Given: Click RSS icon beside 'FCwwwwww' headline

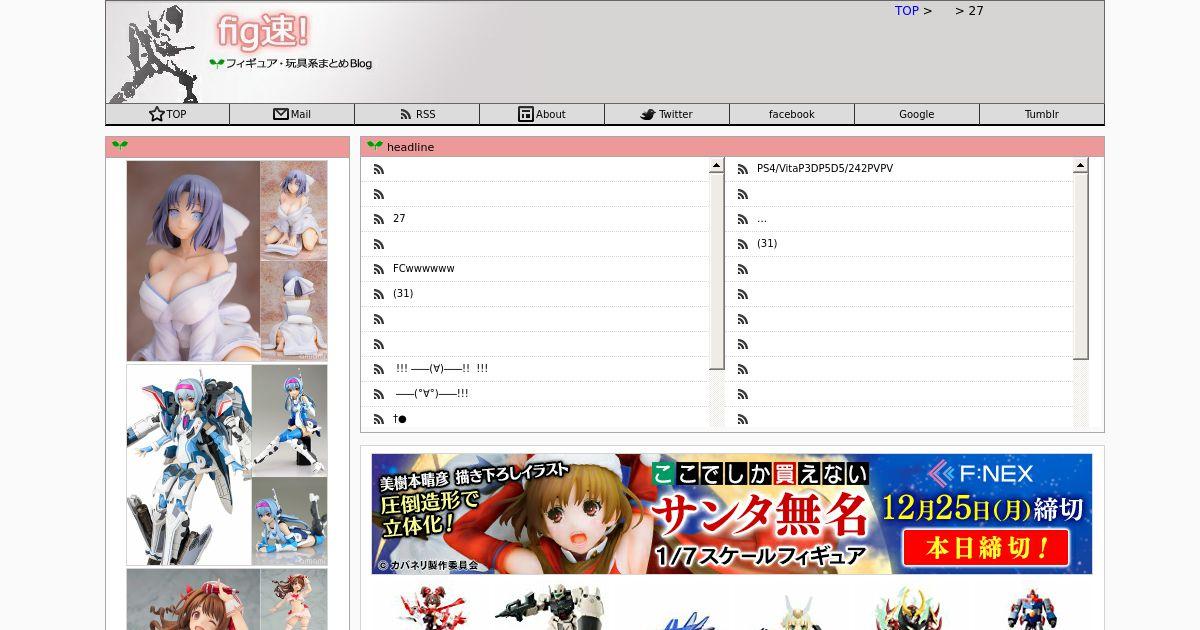Looking at the screenshot, I should 379,269.
